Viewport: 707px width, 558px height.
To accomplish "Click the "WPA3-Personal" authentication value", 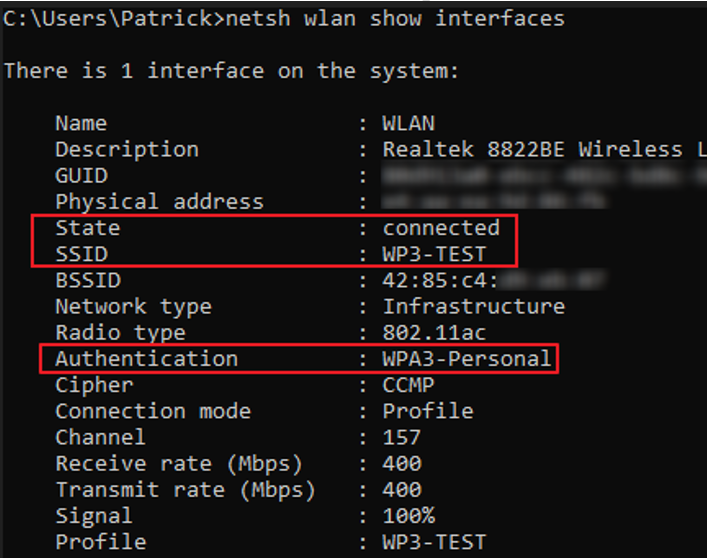I will click(467, 358).
